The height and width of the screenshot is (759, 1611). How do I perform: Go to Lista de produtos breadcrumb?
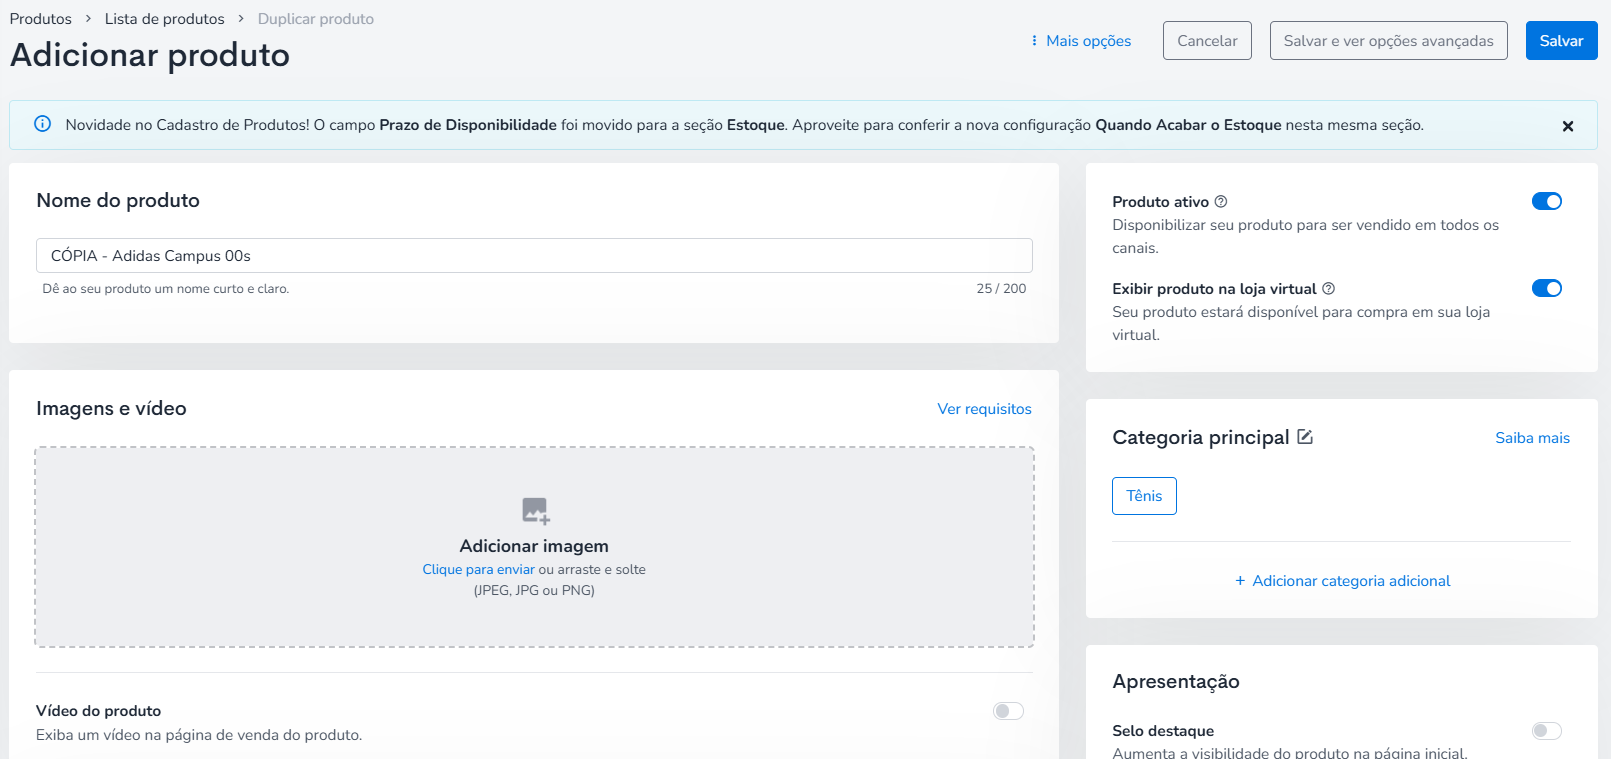[x=165, y=19]
